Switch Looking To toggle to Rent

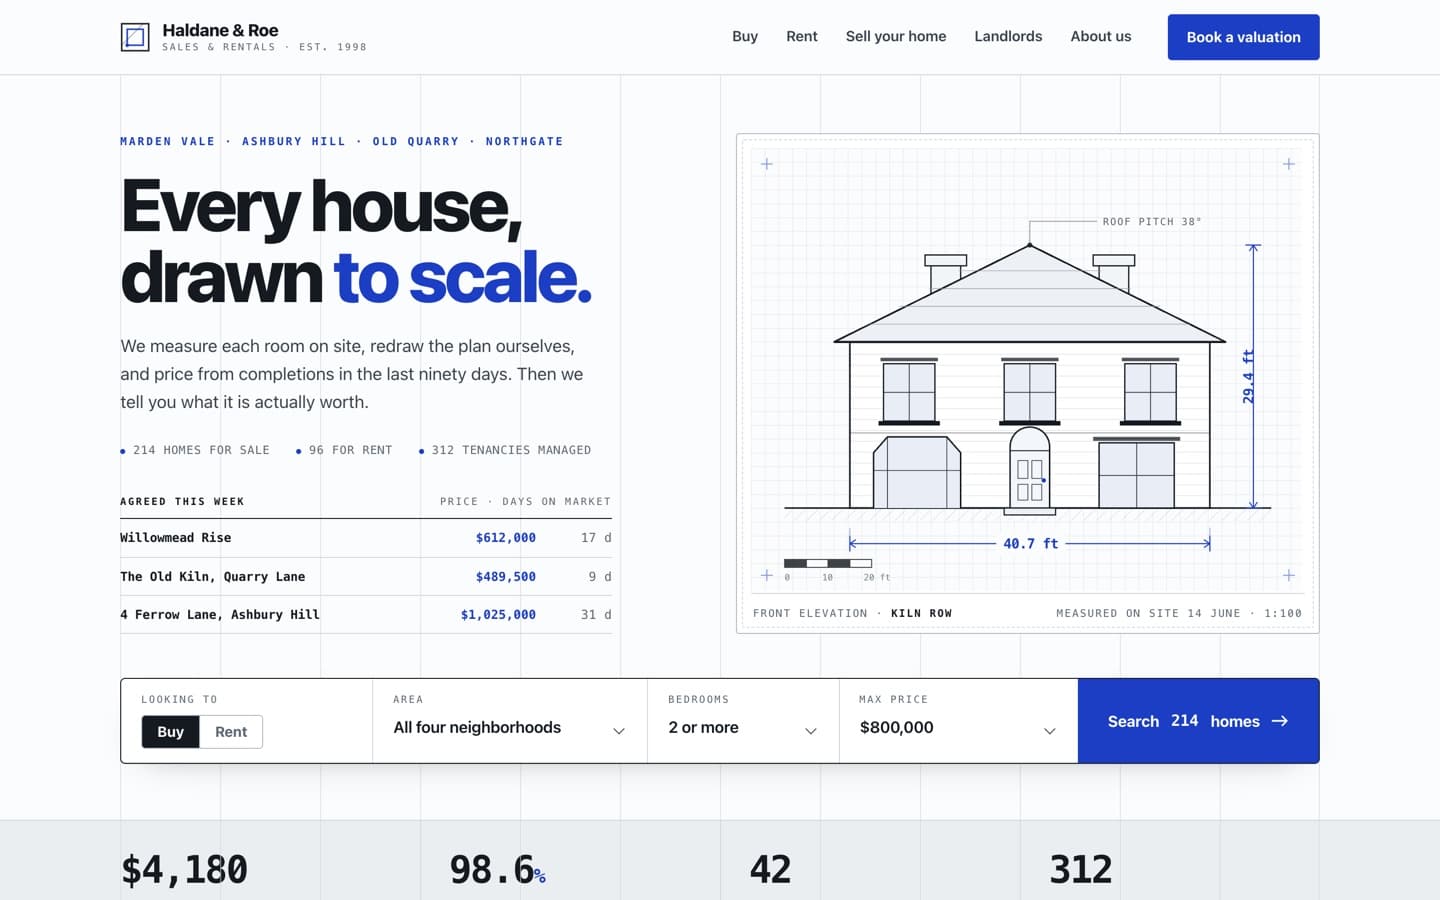[x=231, y=732]
